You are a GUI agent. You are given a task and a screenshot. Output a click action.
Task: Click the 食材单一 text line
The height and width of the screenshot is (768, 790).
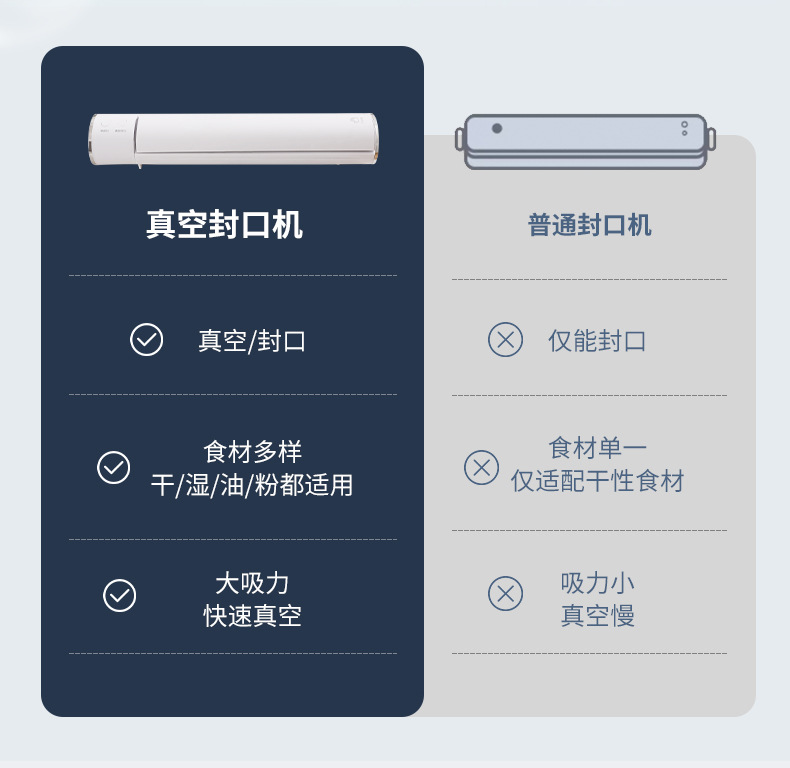(x=597, y=448)
